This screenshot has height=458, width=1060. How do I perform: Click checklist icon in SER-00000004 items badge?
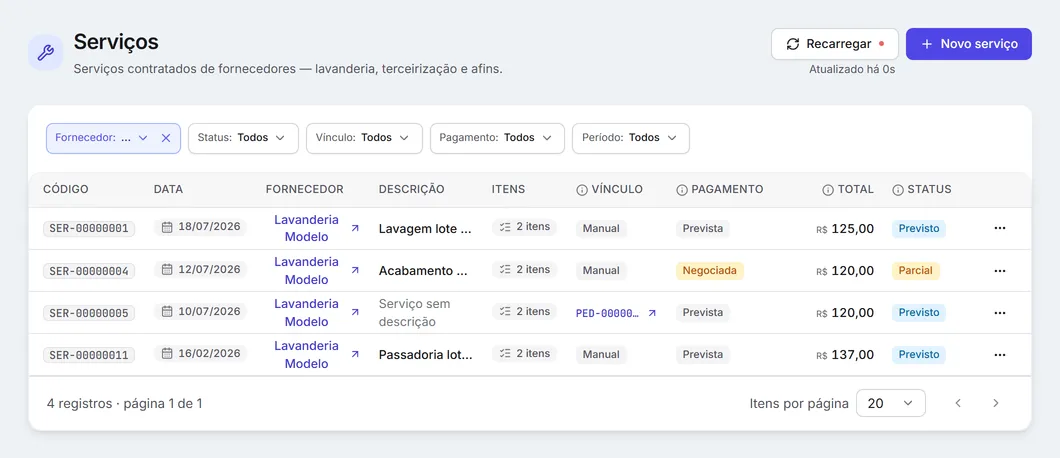504,269
